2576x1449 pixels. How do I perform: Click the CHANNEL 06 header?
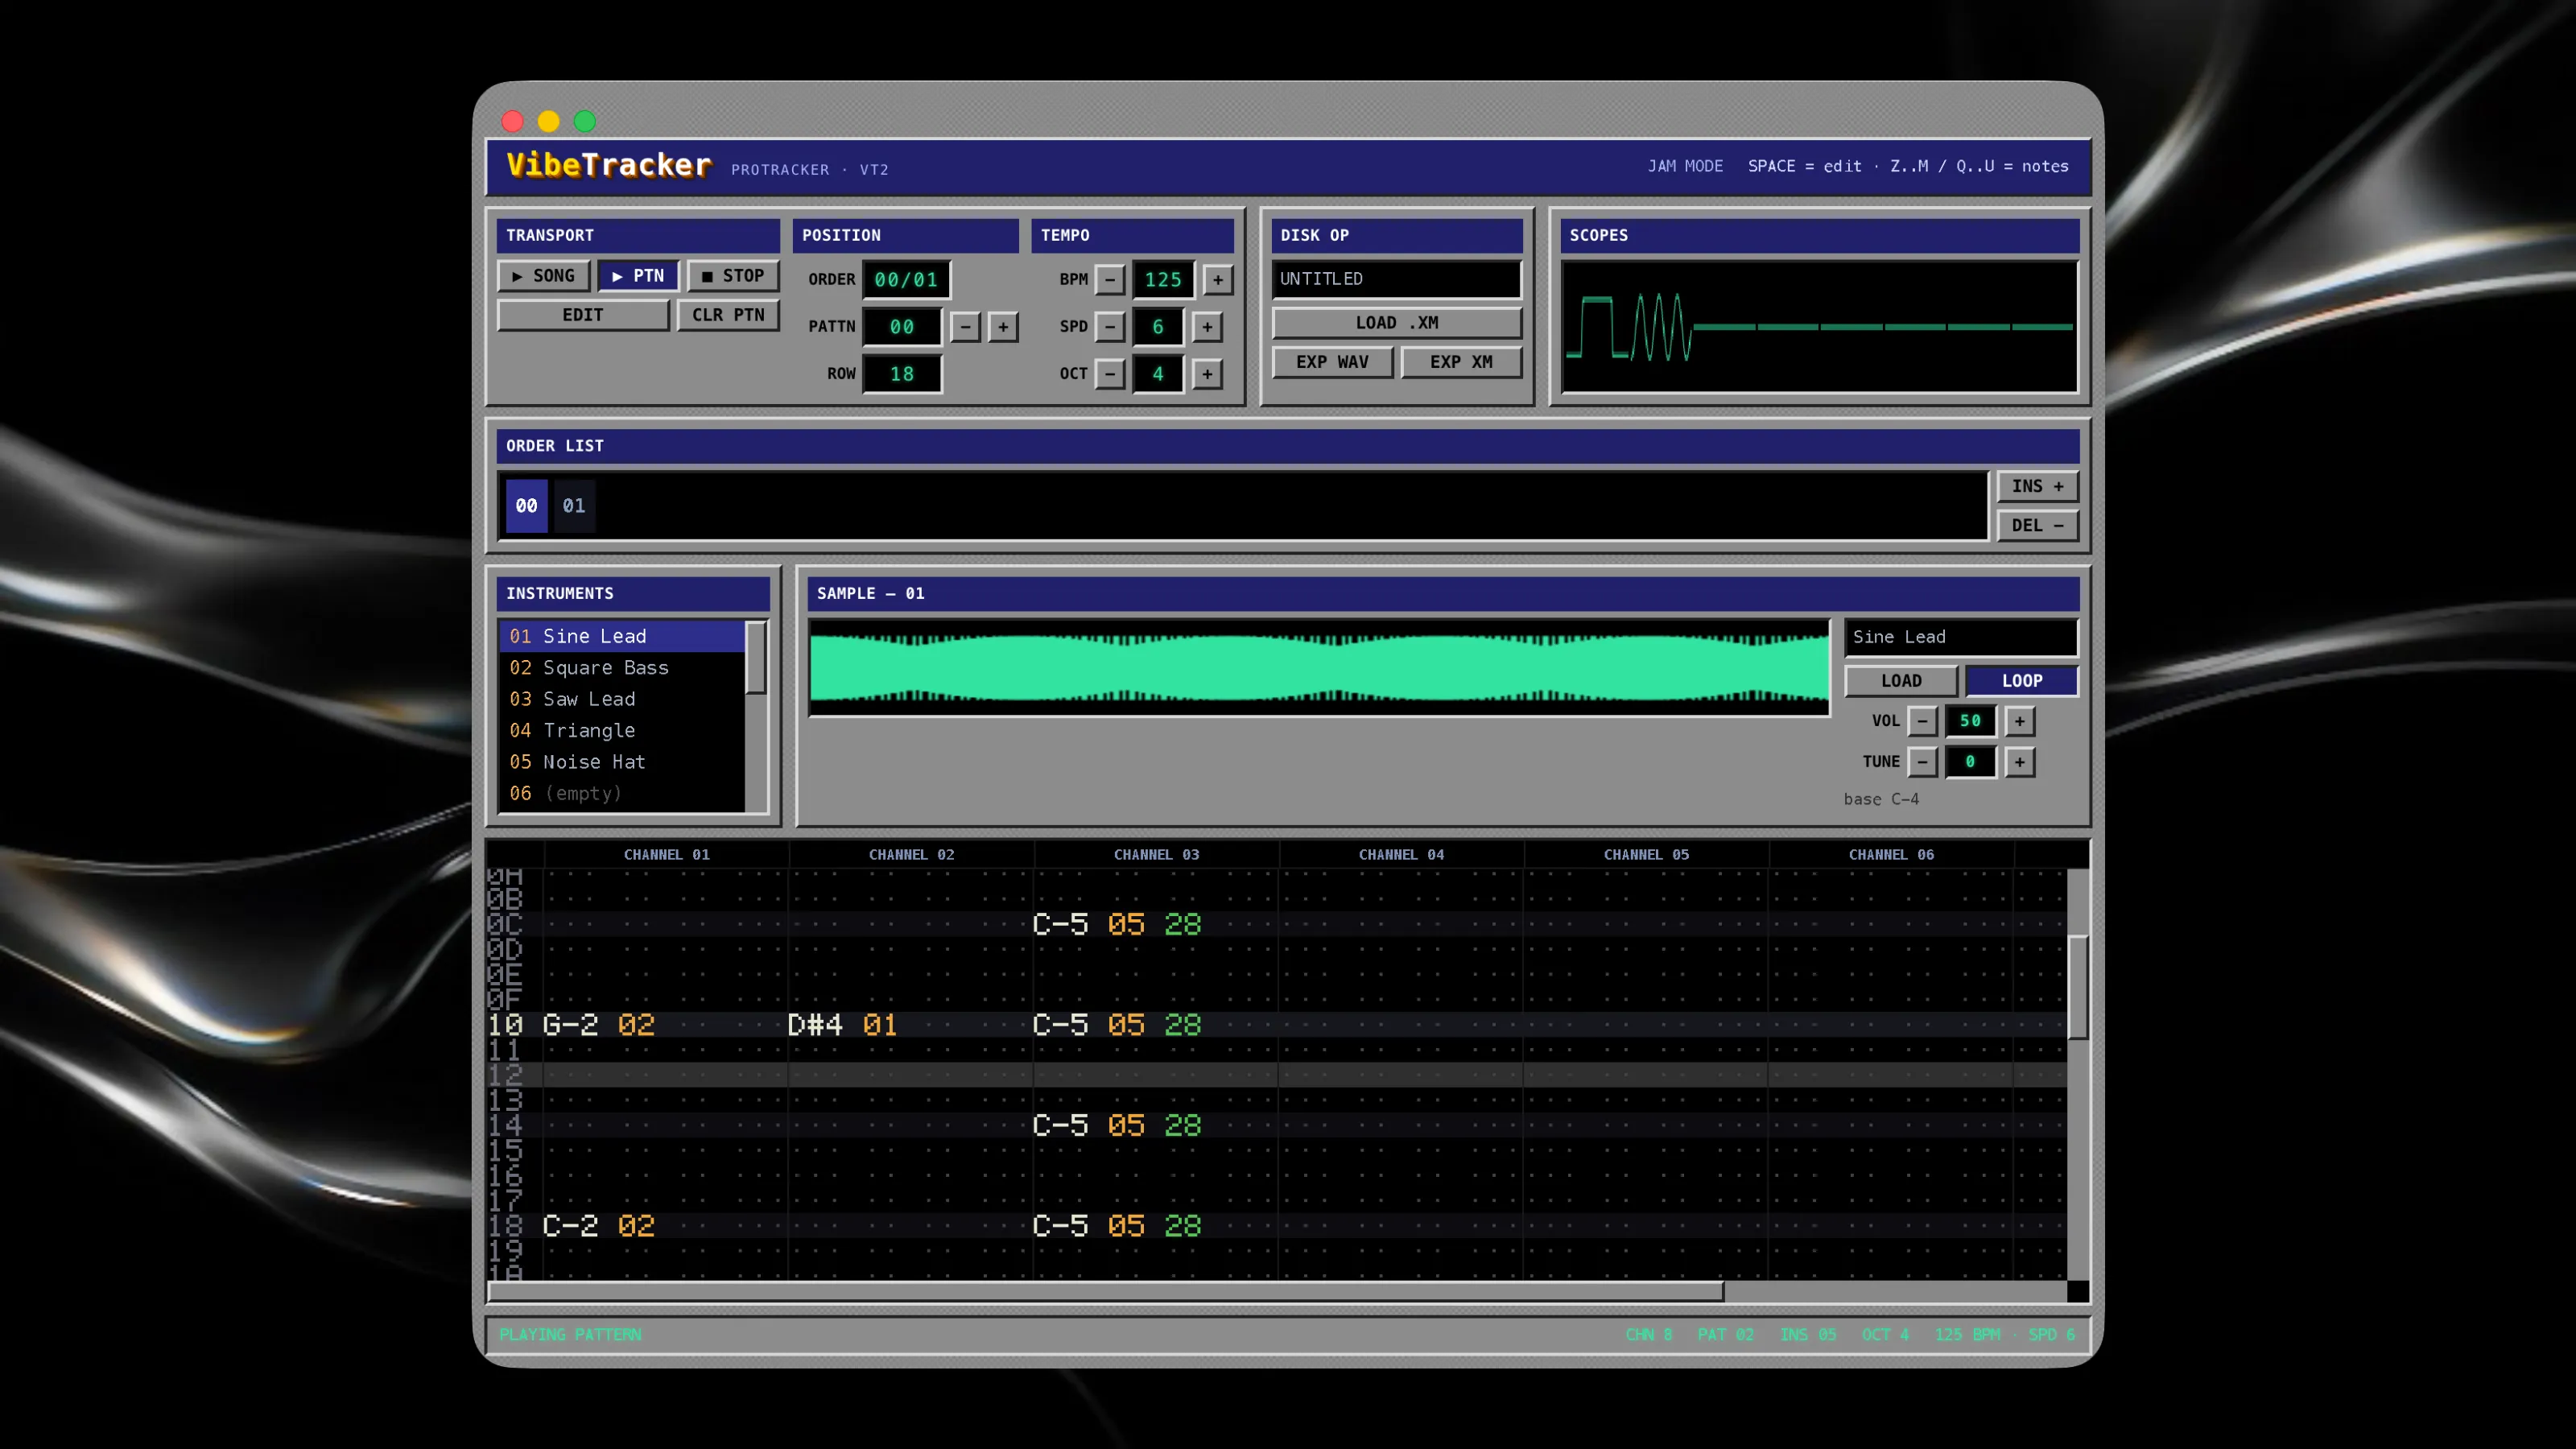[1892, 855]
